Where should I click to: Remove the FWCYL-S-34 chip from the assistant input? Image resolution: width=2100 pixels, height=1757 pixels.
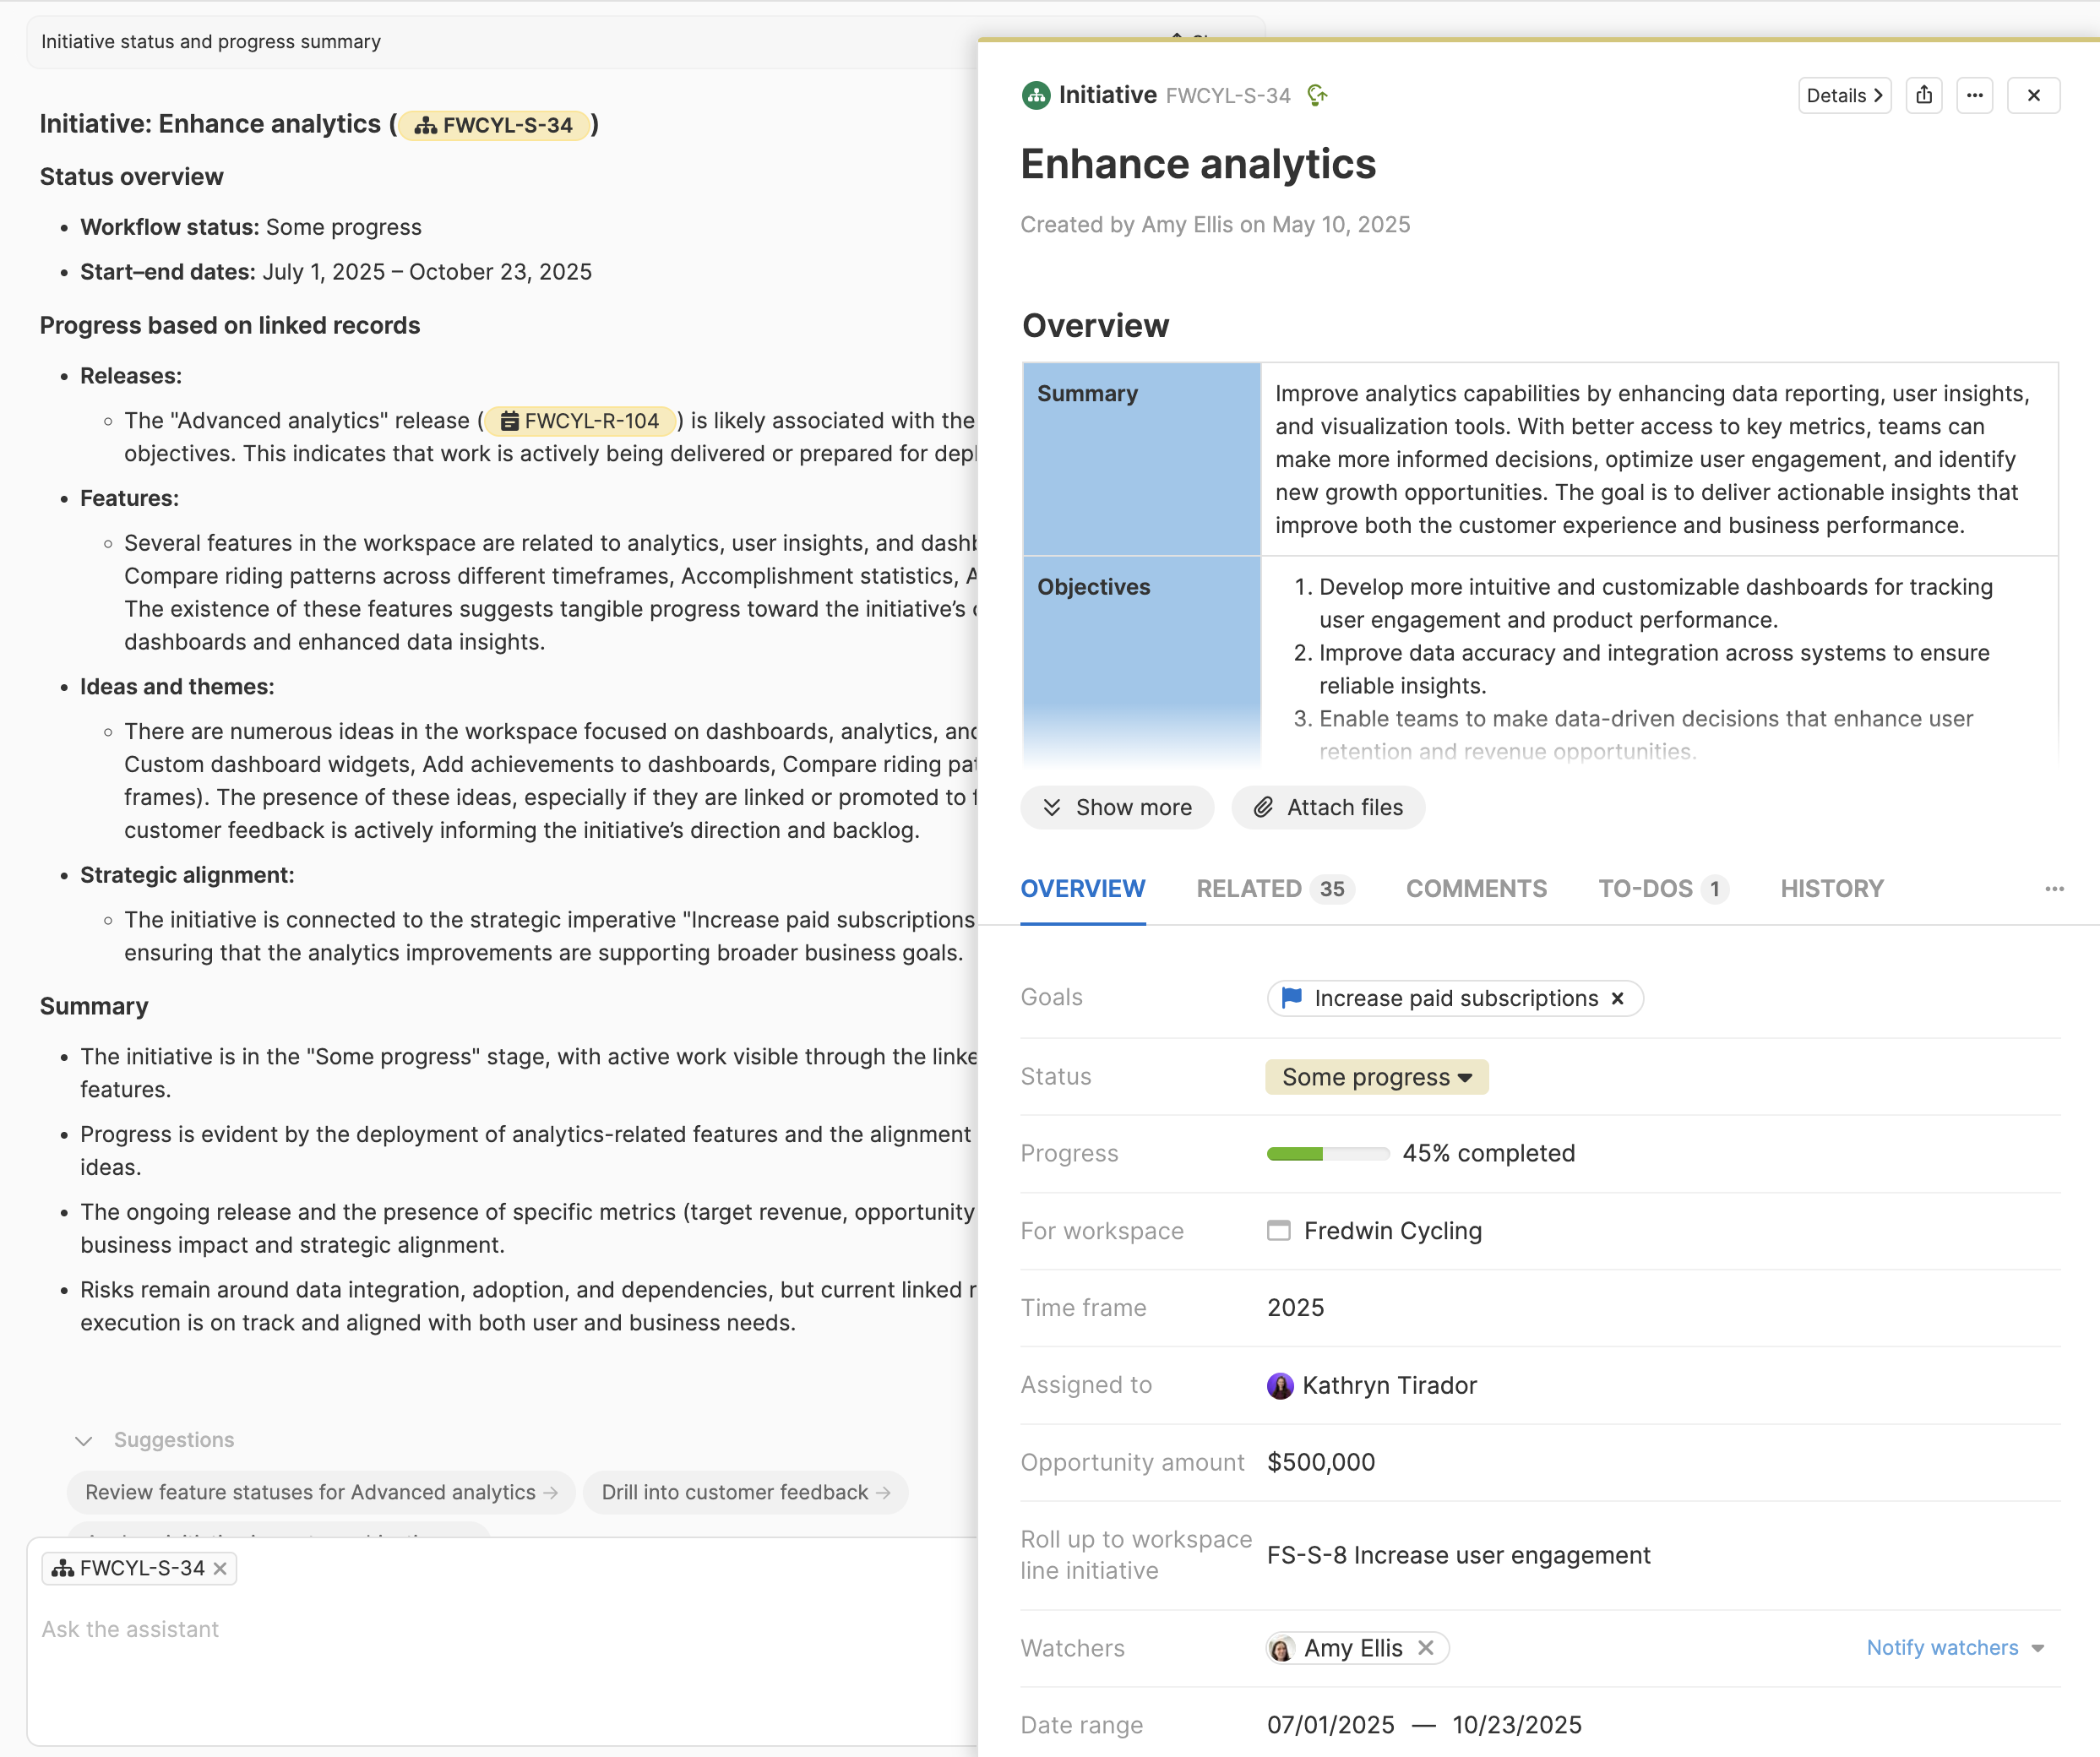click(222, 1567)
